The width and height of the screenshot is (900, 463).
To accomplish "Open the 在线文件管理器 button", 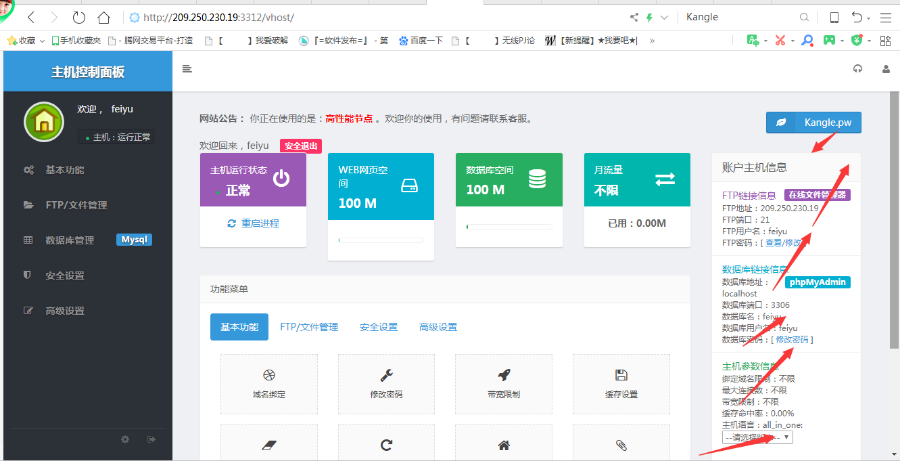I will (818, 194).
